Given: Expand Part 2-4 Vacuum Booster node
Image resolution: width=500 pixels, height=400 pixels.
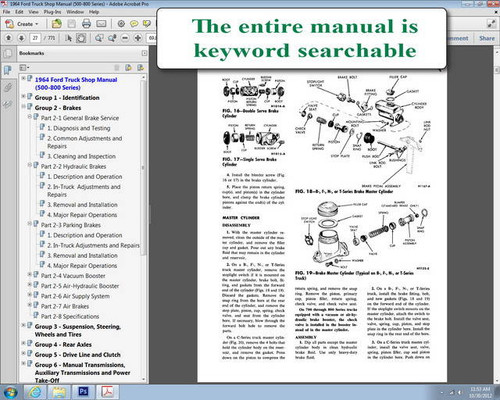Looking at the screenshot, I should pyautogui.click(x=30, y=274).
